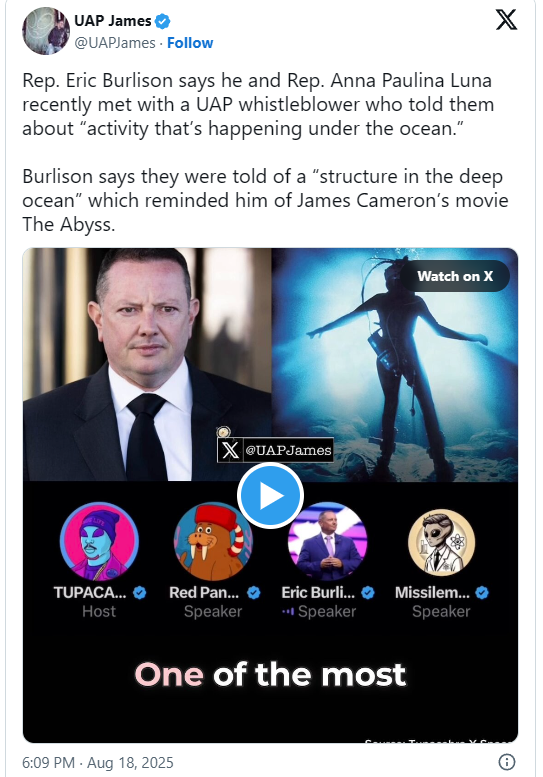Click the info icon beside the tweet date
Viewport: 543px width, 777px height.
click(506, 762)
